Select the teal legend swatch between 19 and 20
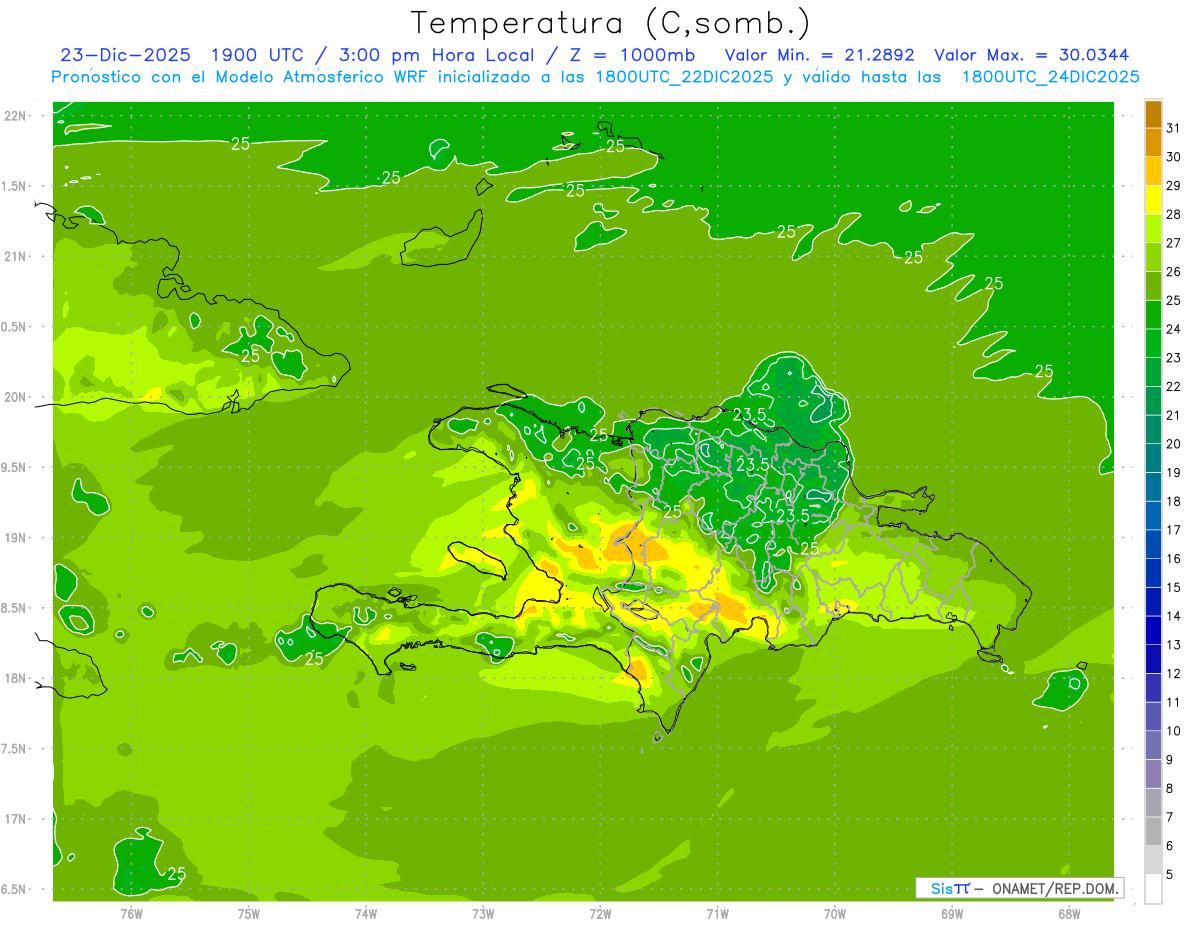Screen dimensions: 1200x927 point(1153,458)
